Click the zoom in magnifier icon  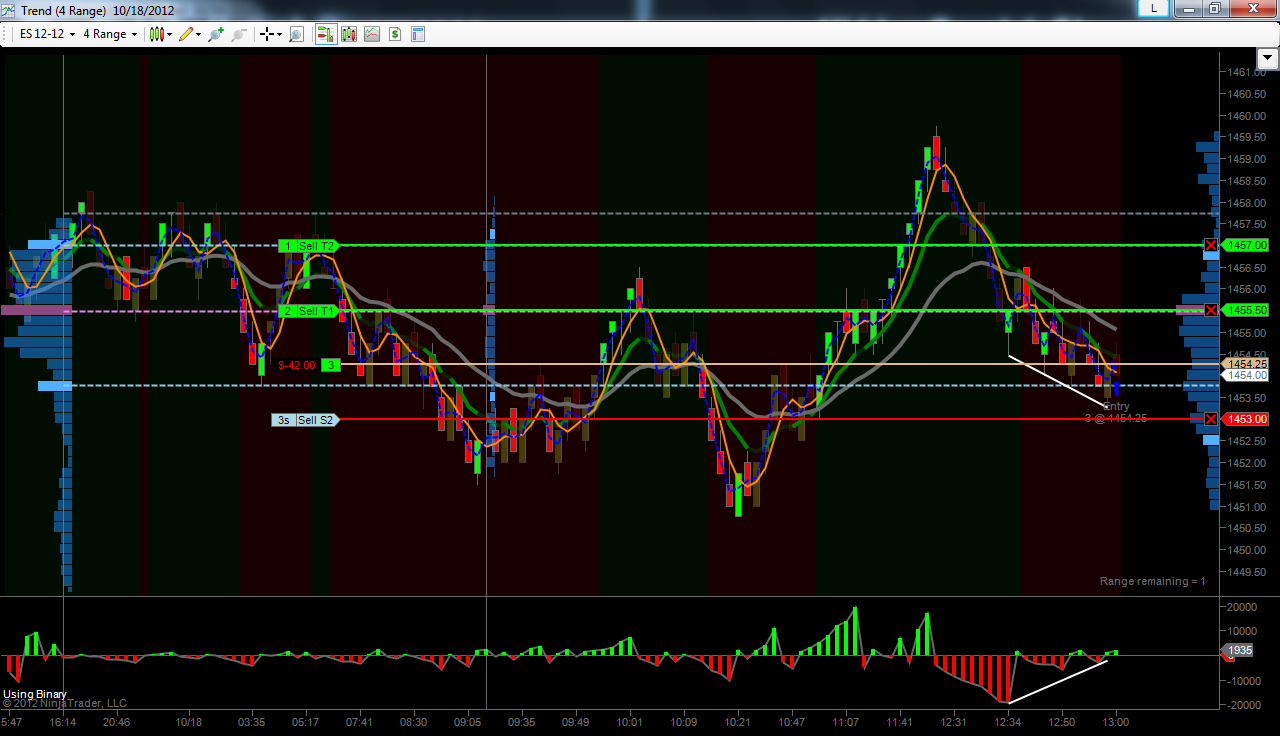(215, 34)
